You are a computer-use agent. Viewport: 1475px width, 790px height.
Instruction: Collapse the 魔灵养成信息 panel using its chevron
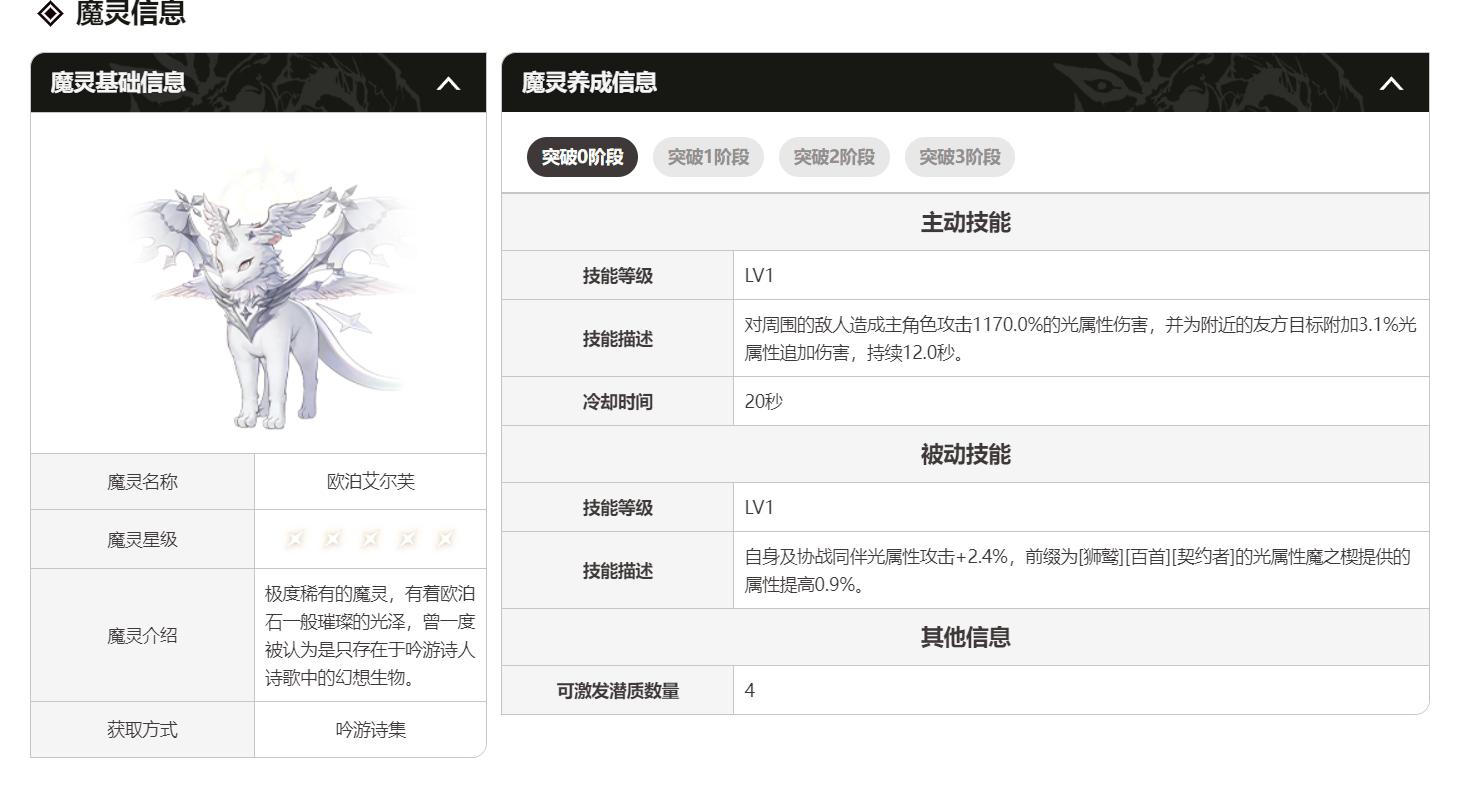click(1391, 83)
